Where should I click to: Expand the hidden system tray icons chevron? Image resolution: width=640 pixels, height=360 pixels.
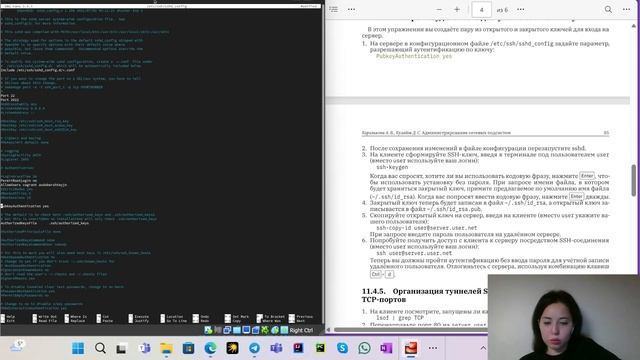pos(483,348)
